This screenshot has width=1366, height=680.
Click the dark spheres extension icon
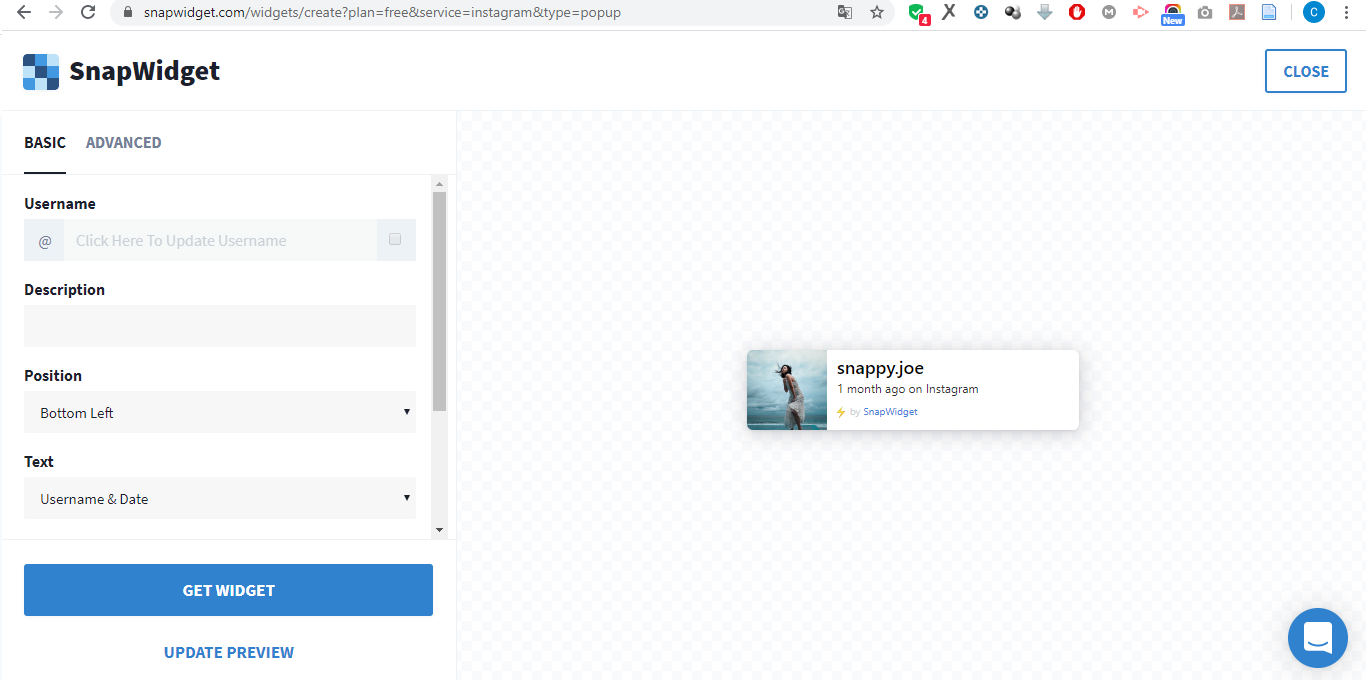[x=1013, y=13]
